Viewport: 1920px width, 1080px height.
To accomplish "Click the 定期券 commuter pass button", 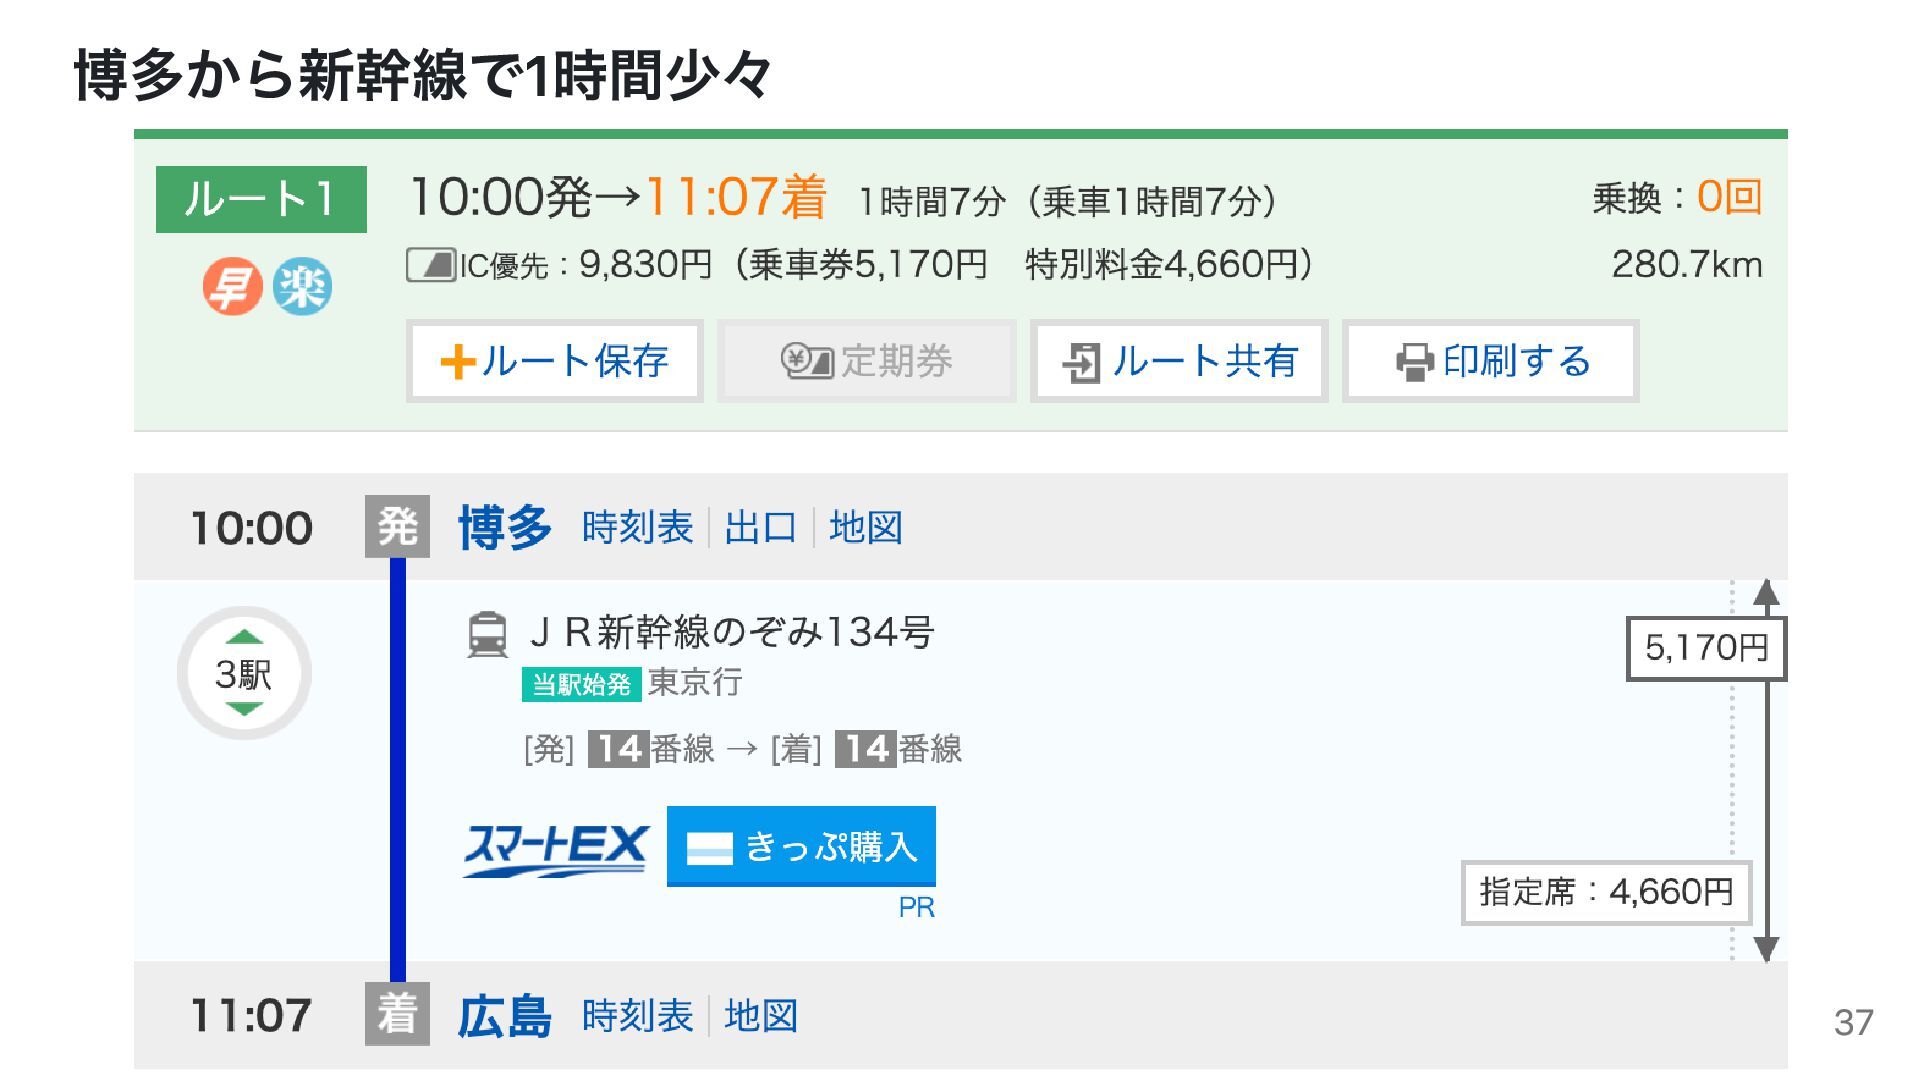I will (867, 361).
